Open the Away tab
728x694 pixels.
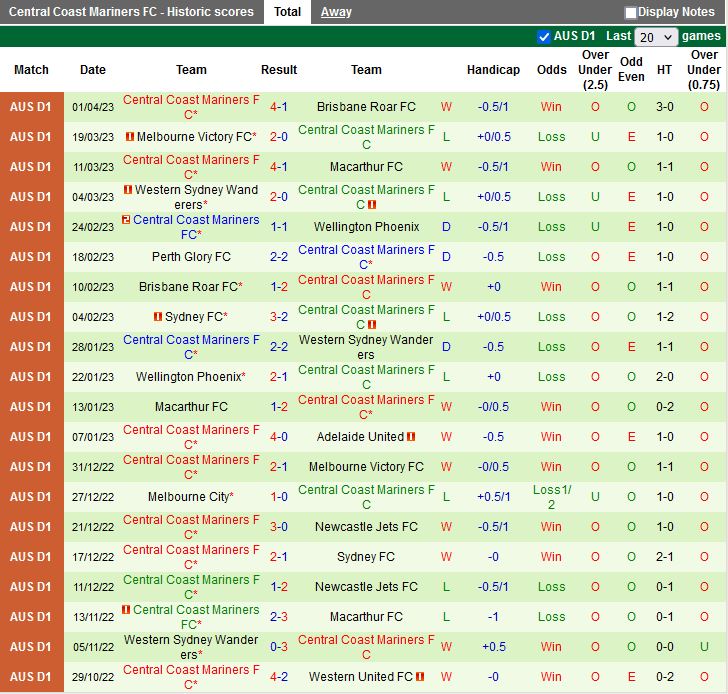[336, 12]
